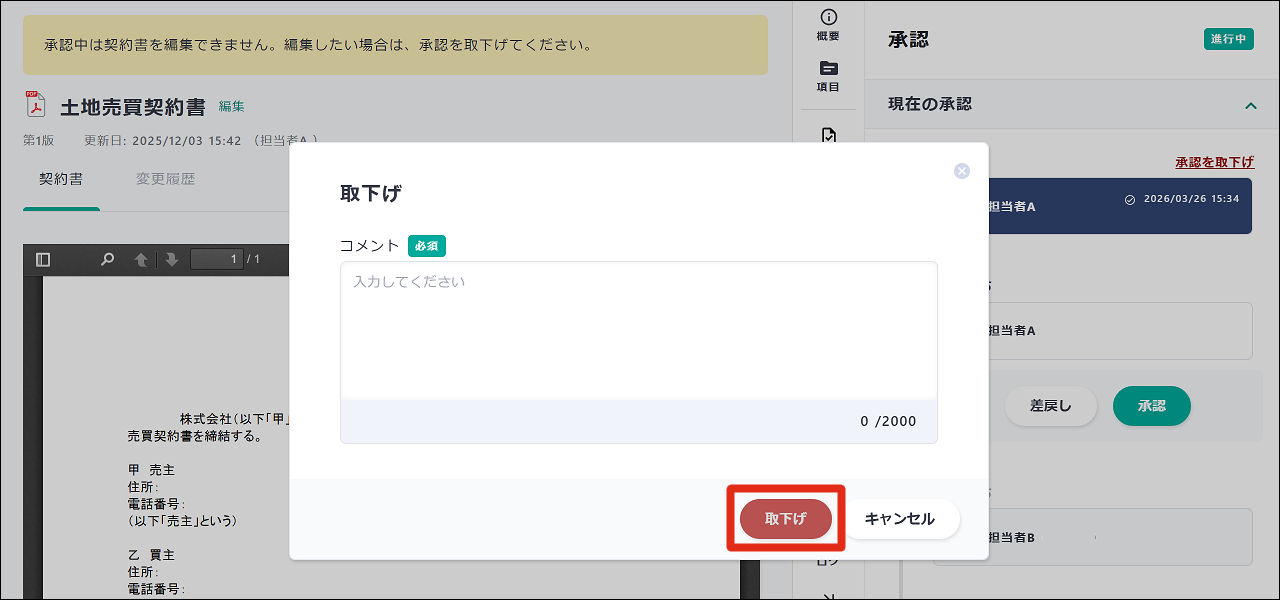Click the PDF search magnifier icon
The width and height of the screenshot is (1280, 600).
[107, 260]
